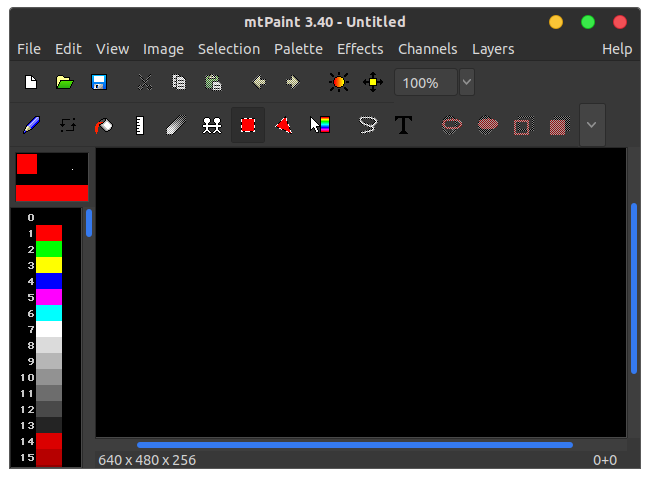650x478 pixels.
Task: Select the Lasso Selection tool
Action: [x=368, y=125]
